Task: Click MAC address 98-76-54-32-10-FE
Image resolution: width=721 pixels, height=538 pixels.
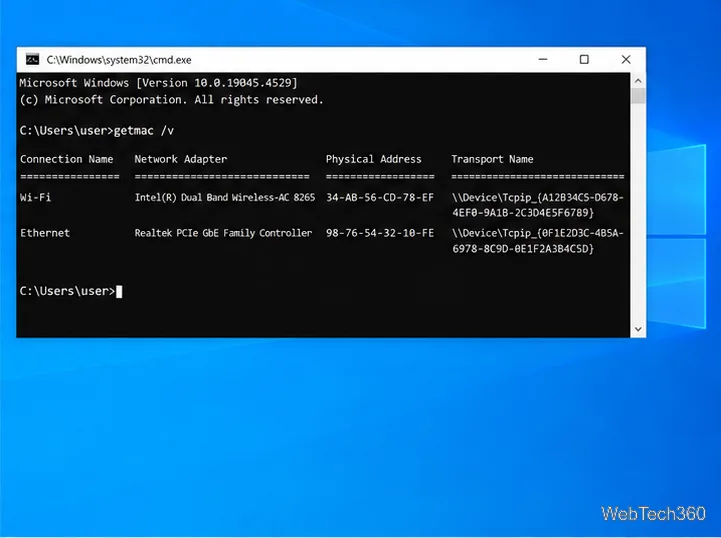Action: pyautogui.click(x=380, y=233)
